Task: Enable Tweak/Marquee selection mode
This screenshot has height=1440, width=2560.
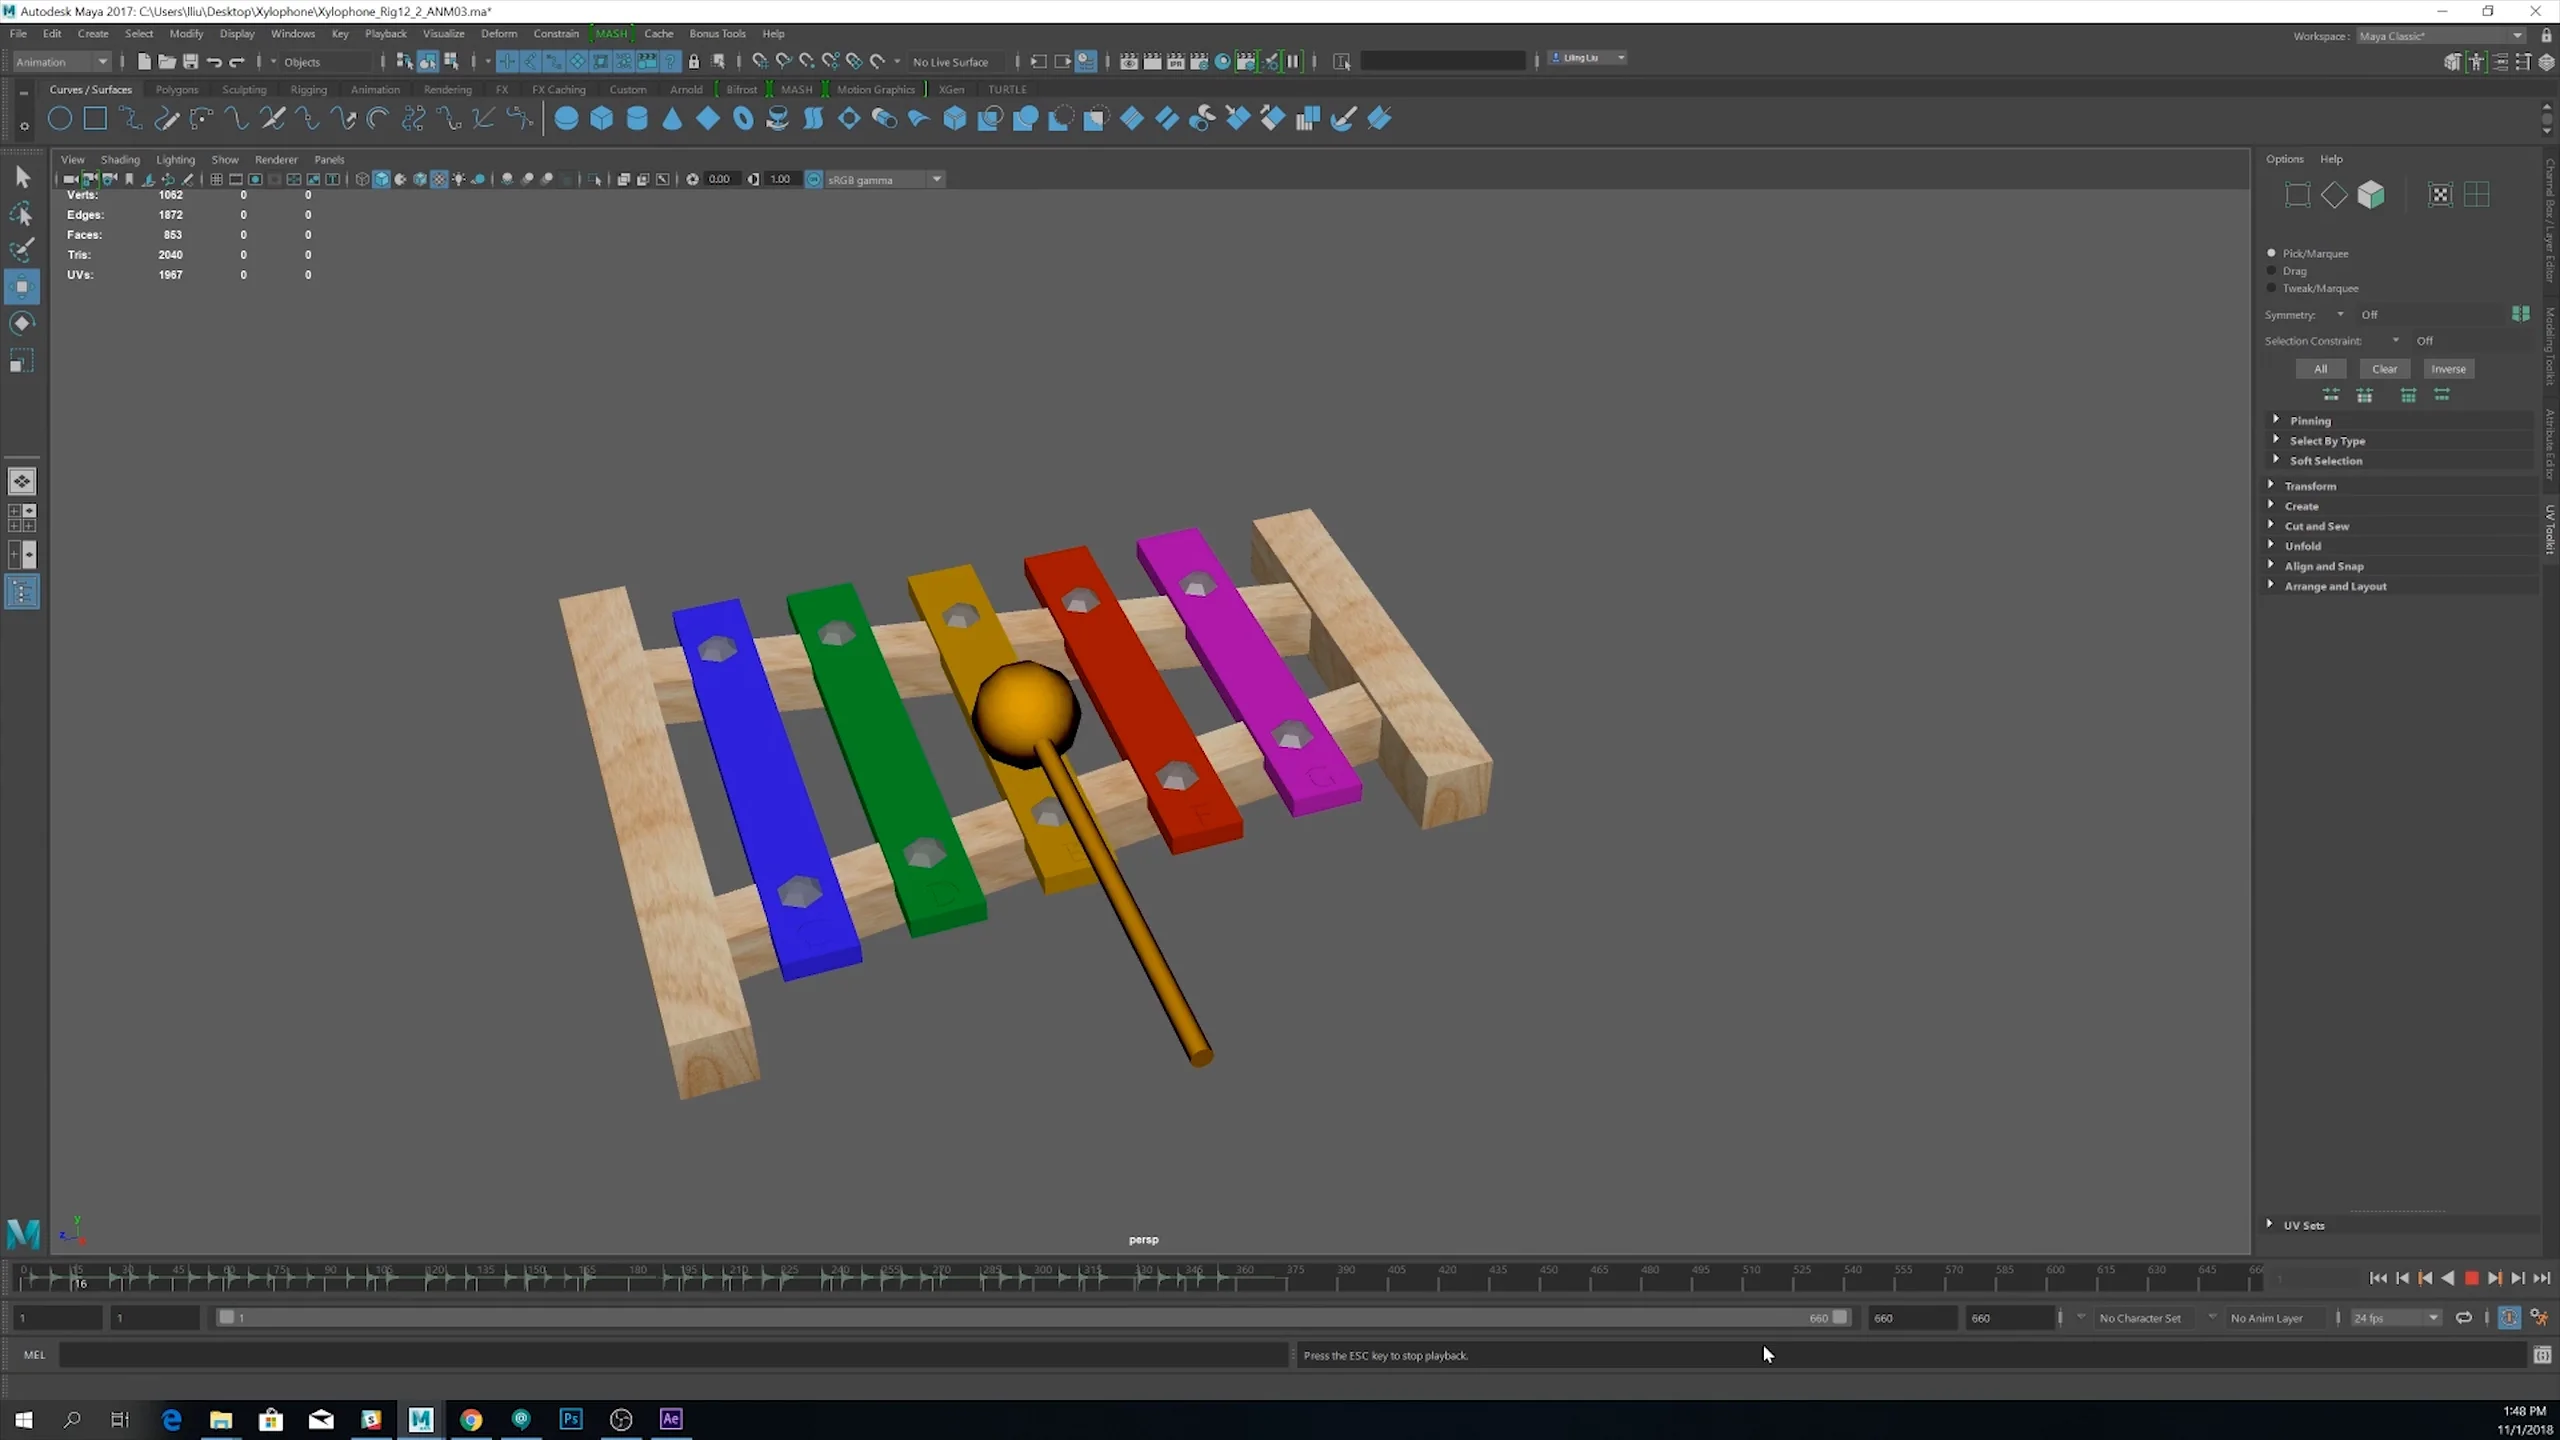Action: click(2272, 288)
